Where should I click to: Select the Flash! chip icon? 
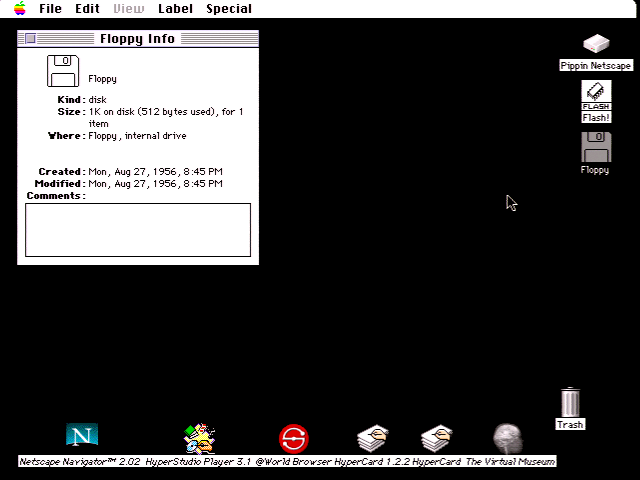click(596, 96)
